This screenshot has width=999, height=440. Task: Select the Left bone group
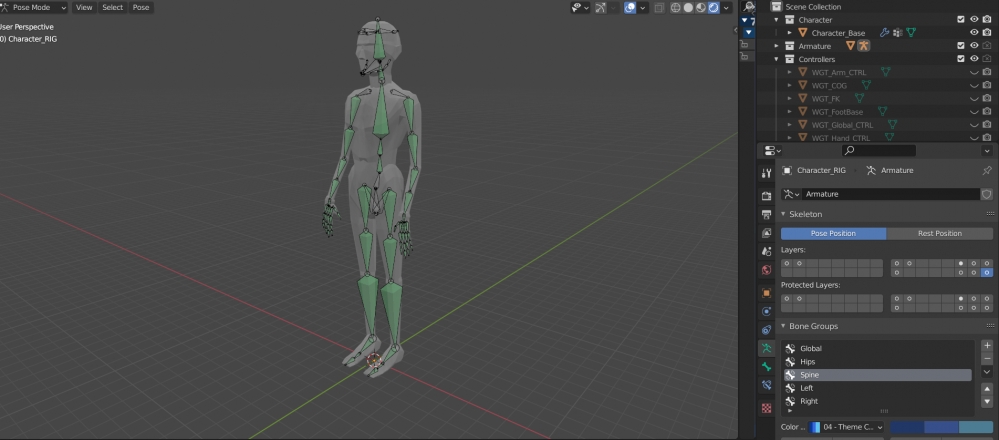[878, 388]
